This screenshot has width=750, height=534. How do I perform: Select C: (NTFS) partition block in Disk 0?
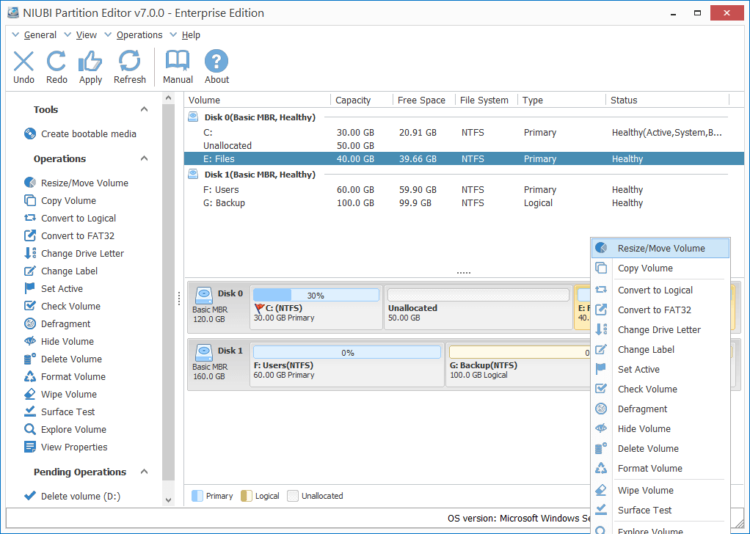coord(316,307)
